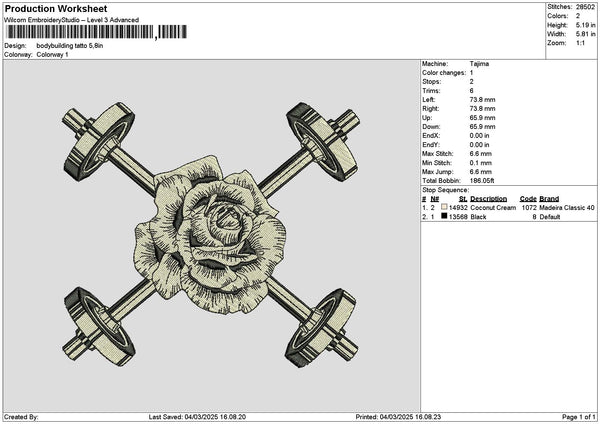Click the Coconut Cream color swatch
Screen dimensions: 600x424
pos(444,207)
